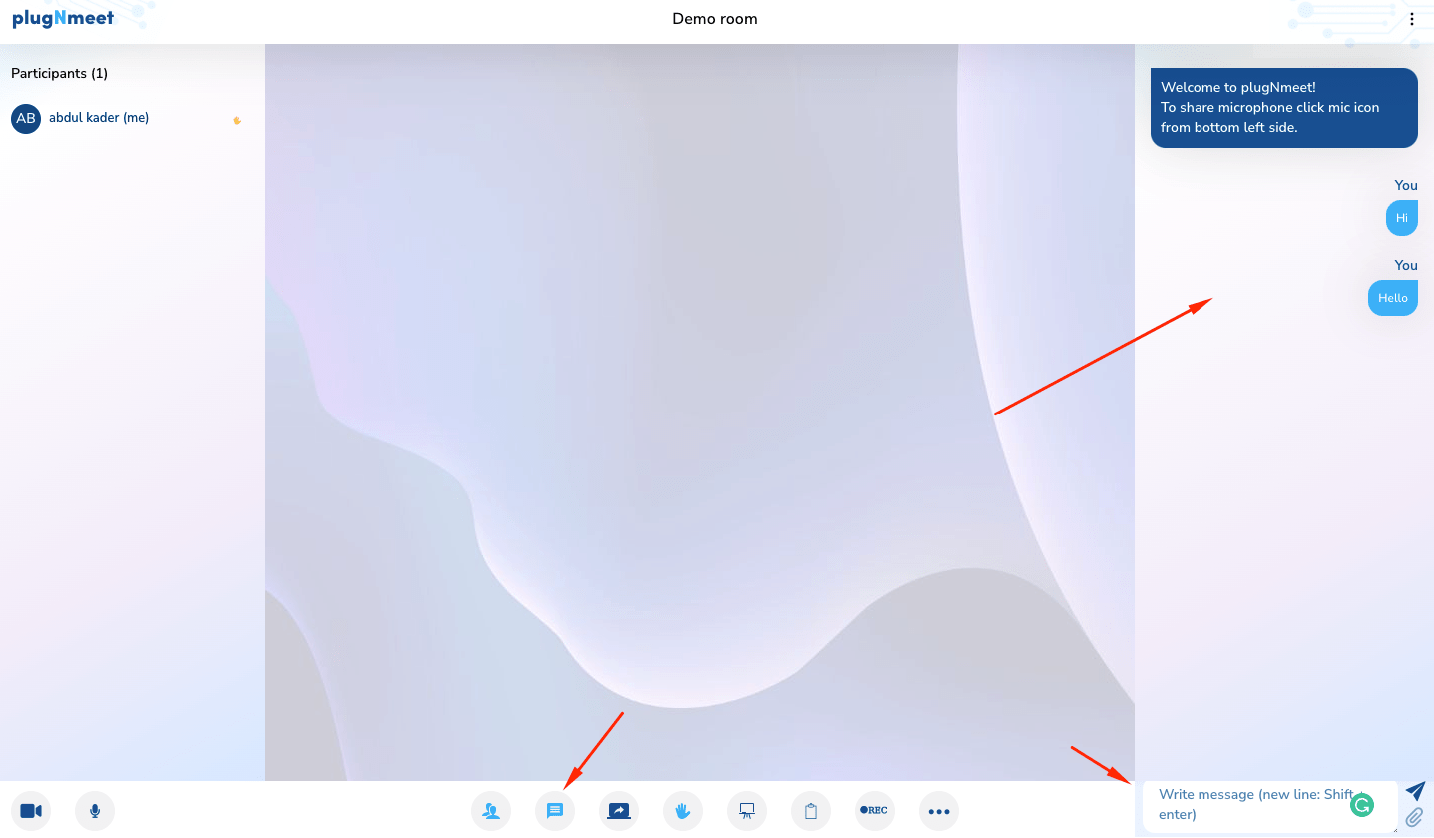The width and height of the screenshot is (1434, 838).
Task: Click the Hello chat message bubble
Action: click(x=1393, y=298)
